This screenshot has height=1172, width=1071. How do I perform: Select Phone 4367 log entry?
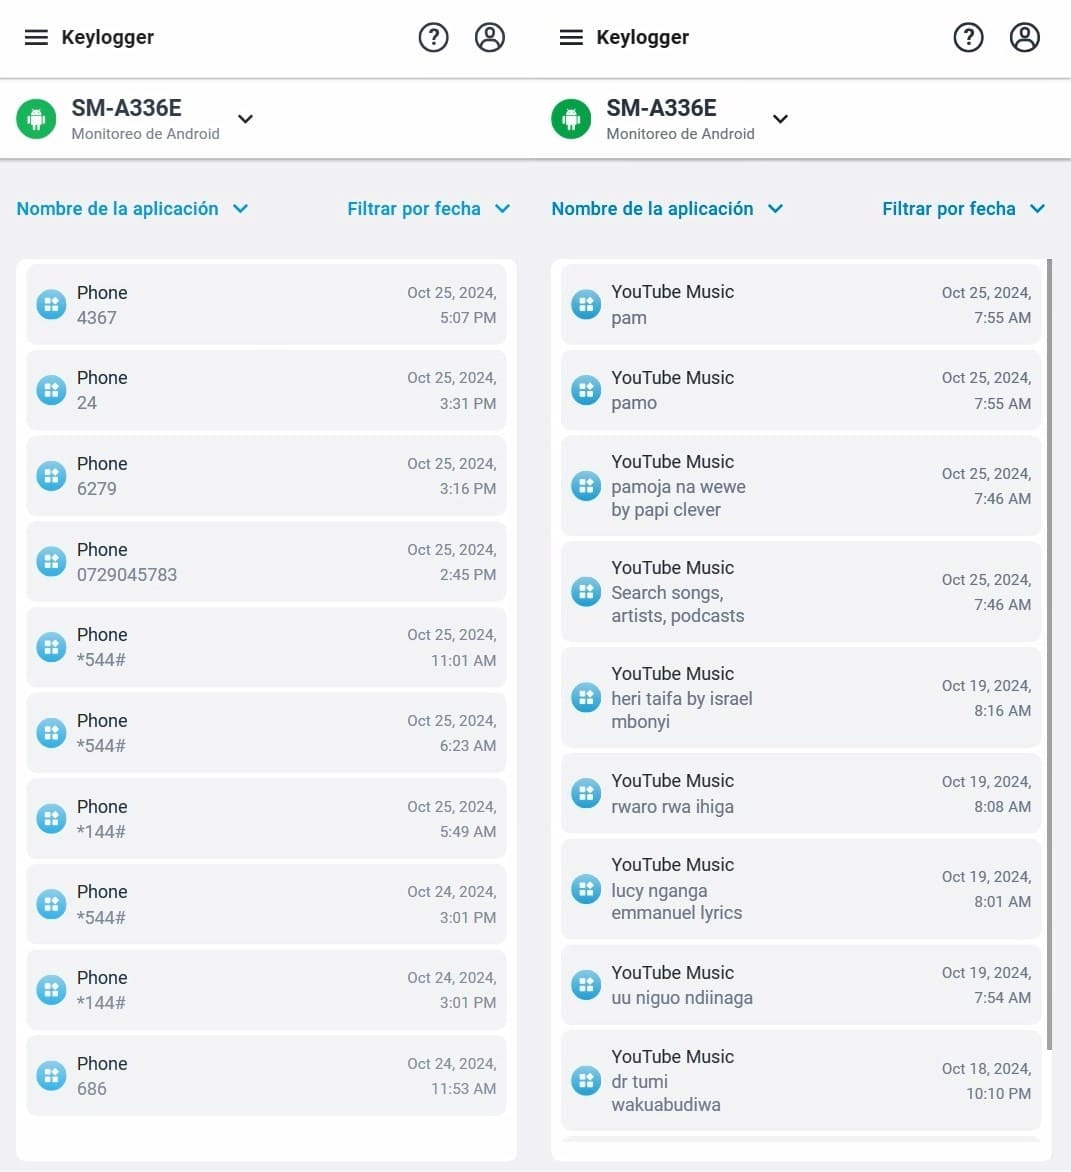[266, 305]
